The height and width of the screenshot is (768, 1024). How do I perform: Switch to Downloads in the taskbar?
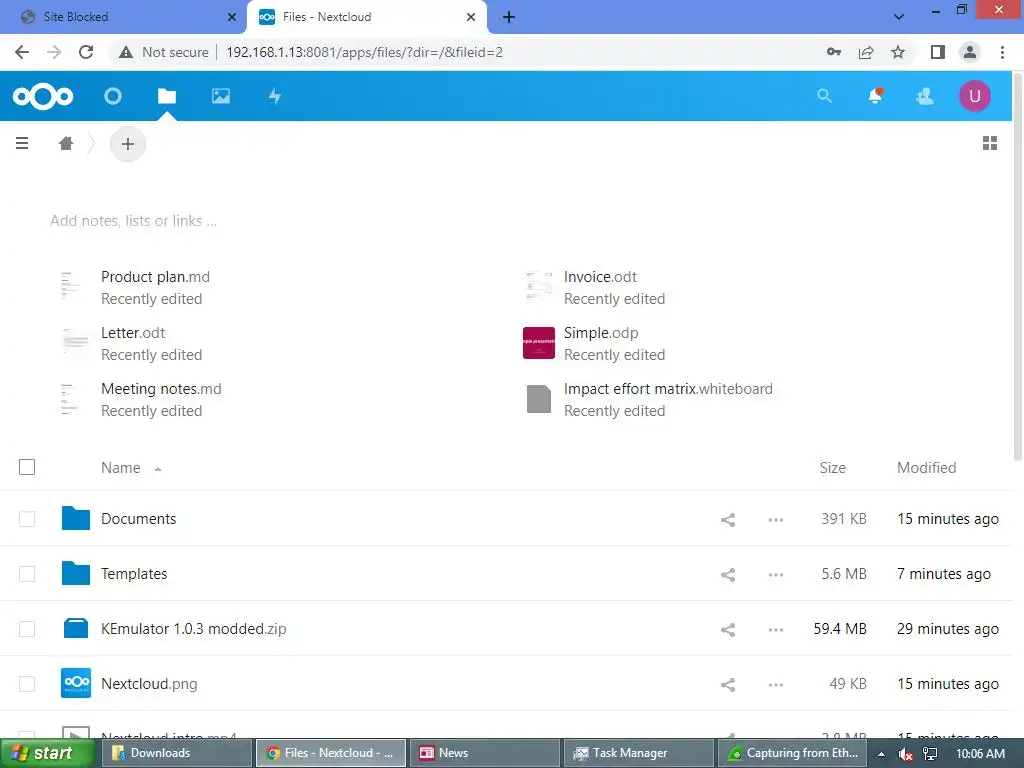(x=176, y=753)
